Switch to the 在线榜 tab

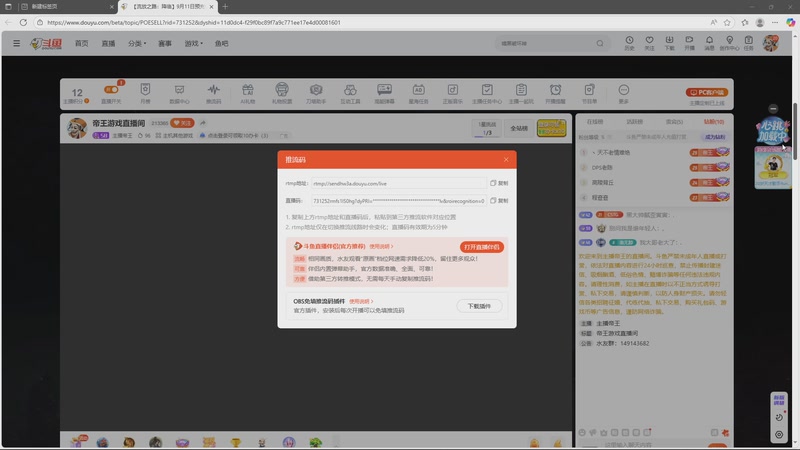(x=595, y=122)
